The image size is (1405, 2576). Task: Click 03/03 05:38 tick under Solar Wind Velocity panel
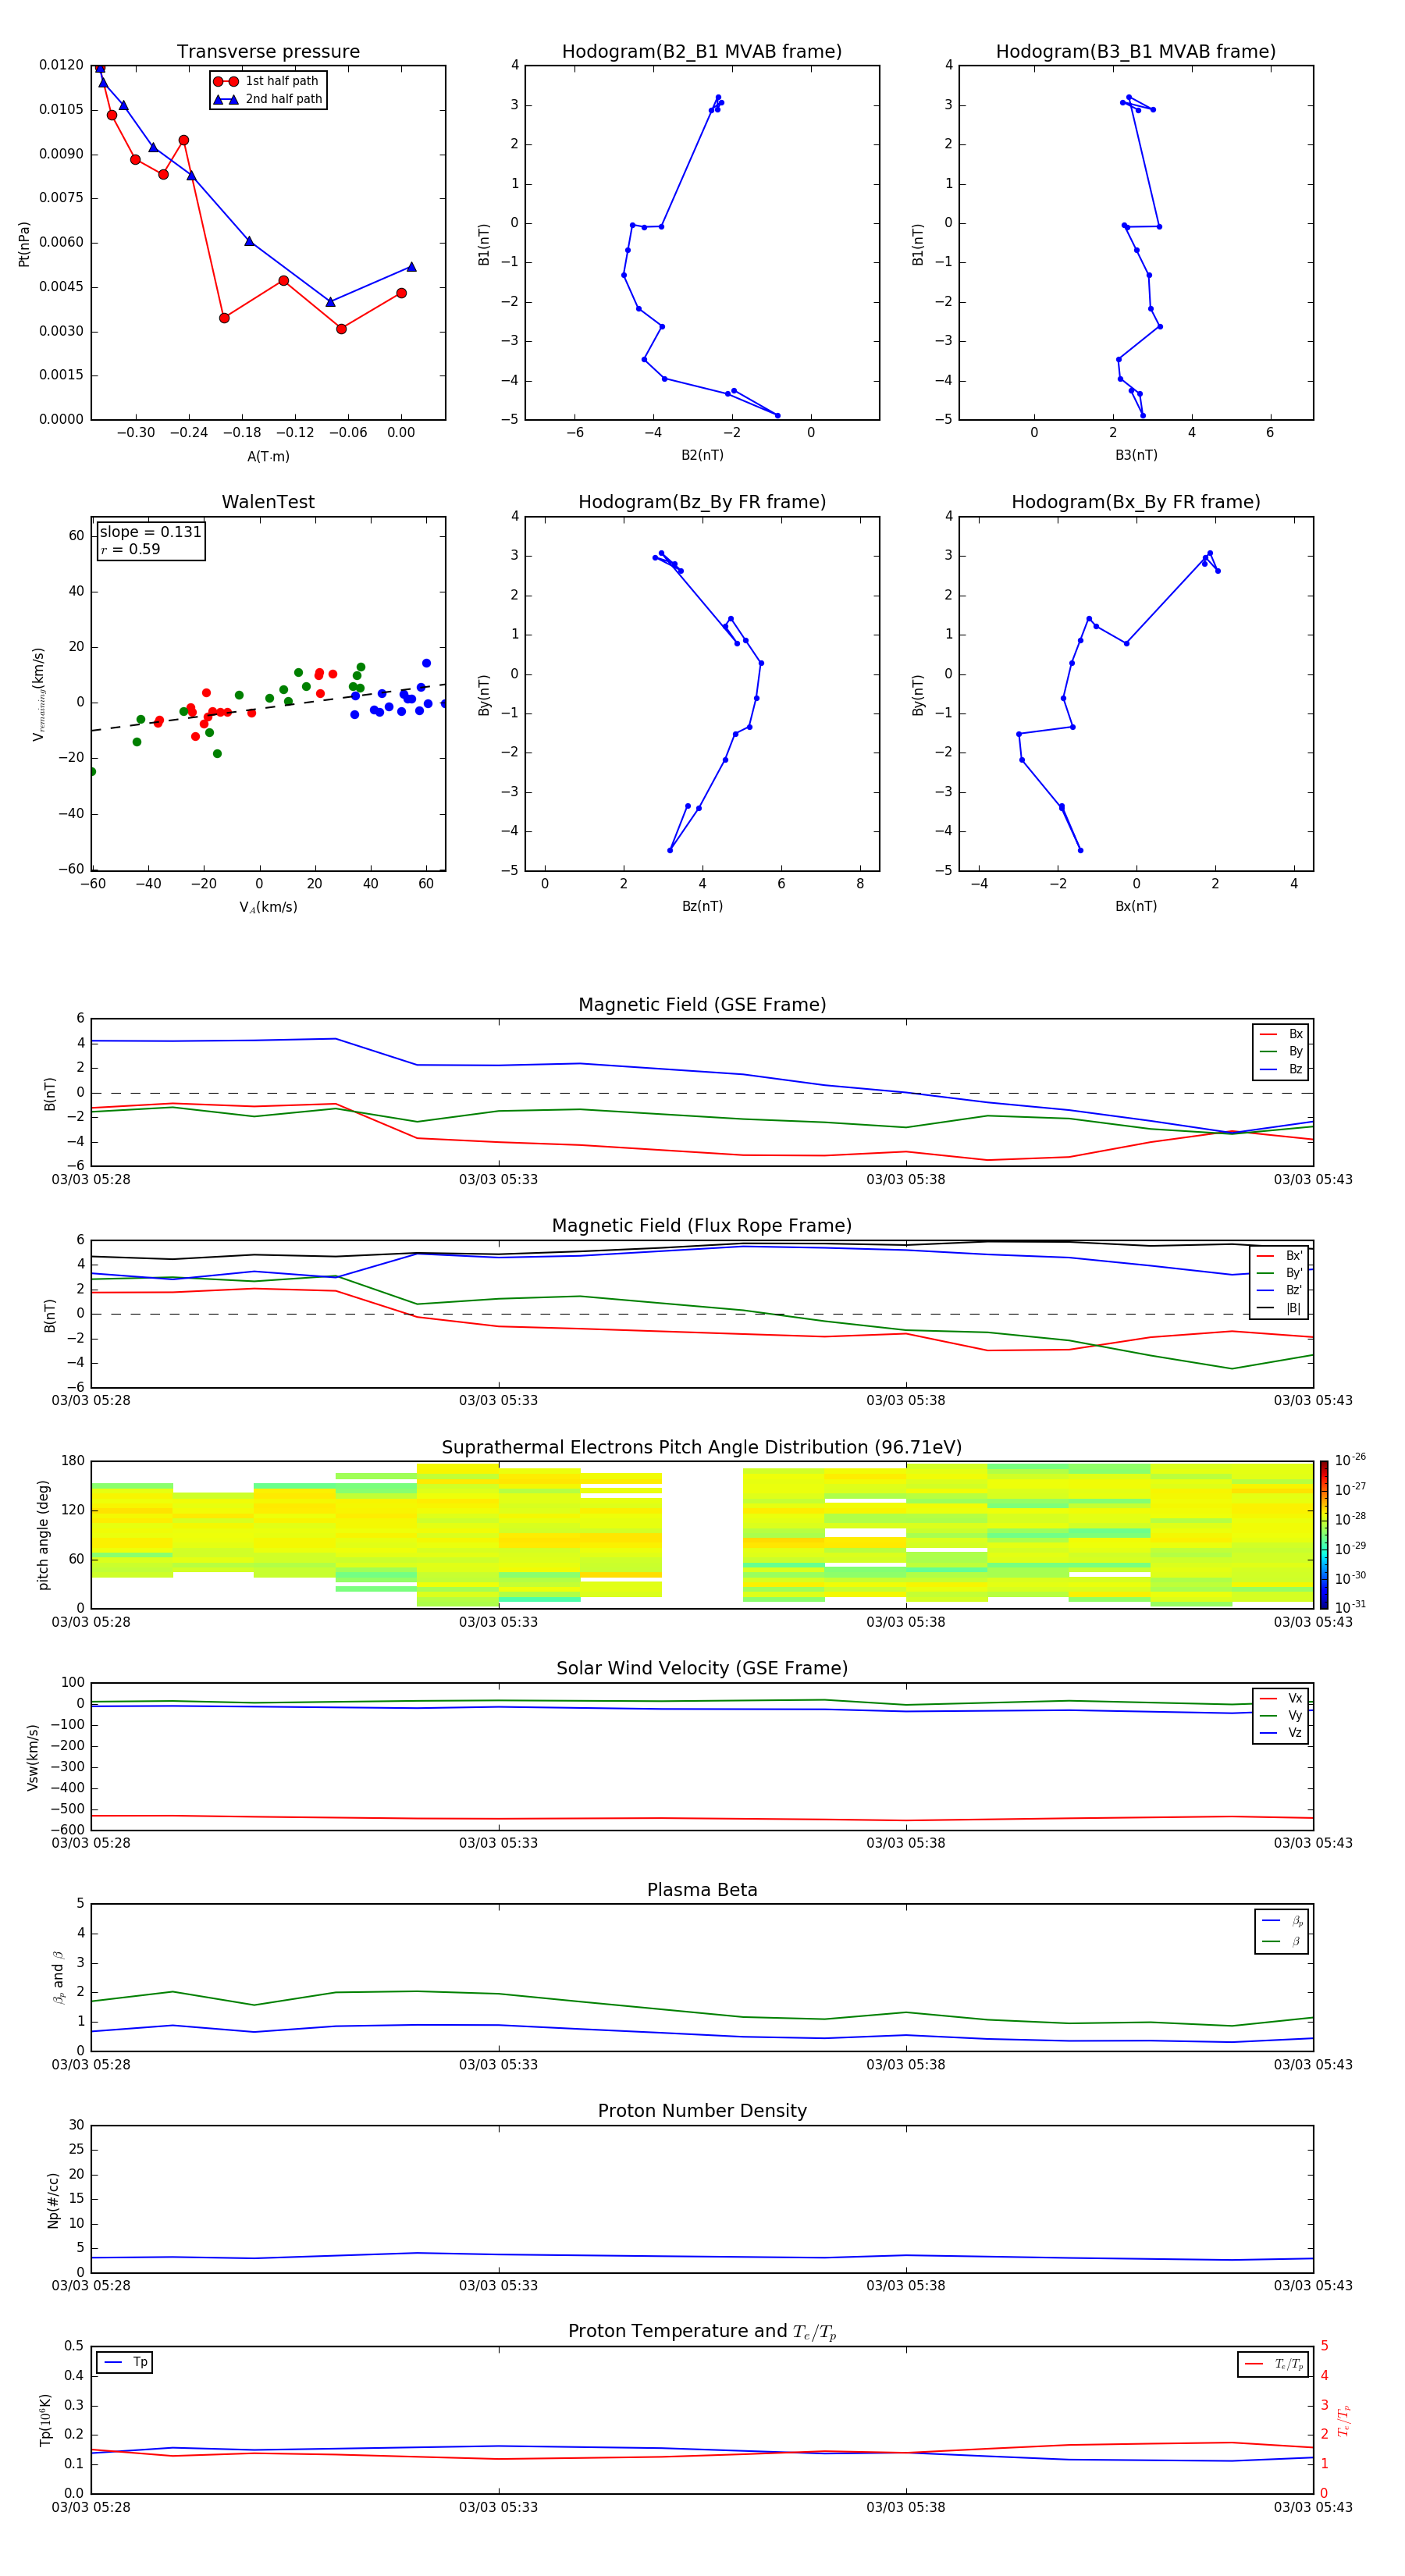pyautogui.click(x=906, y=1843)
